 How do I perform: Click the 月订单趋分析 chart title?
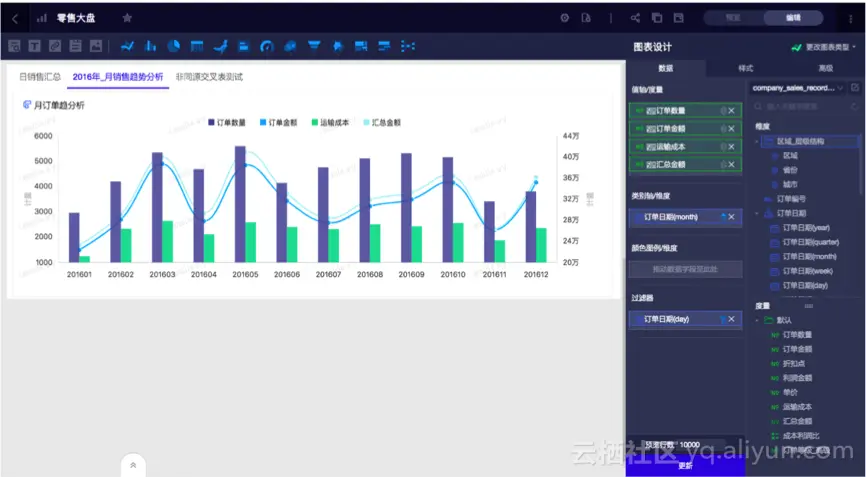point(59,105)
